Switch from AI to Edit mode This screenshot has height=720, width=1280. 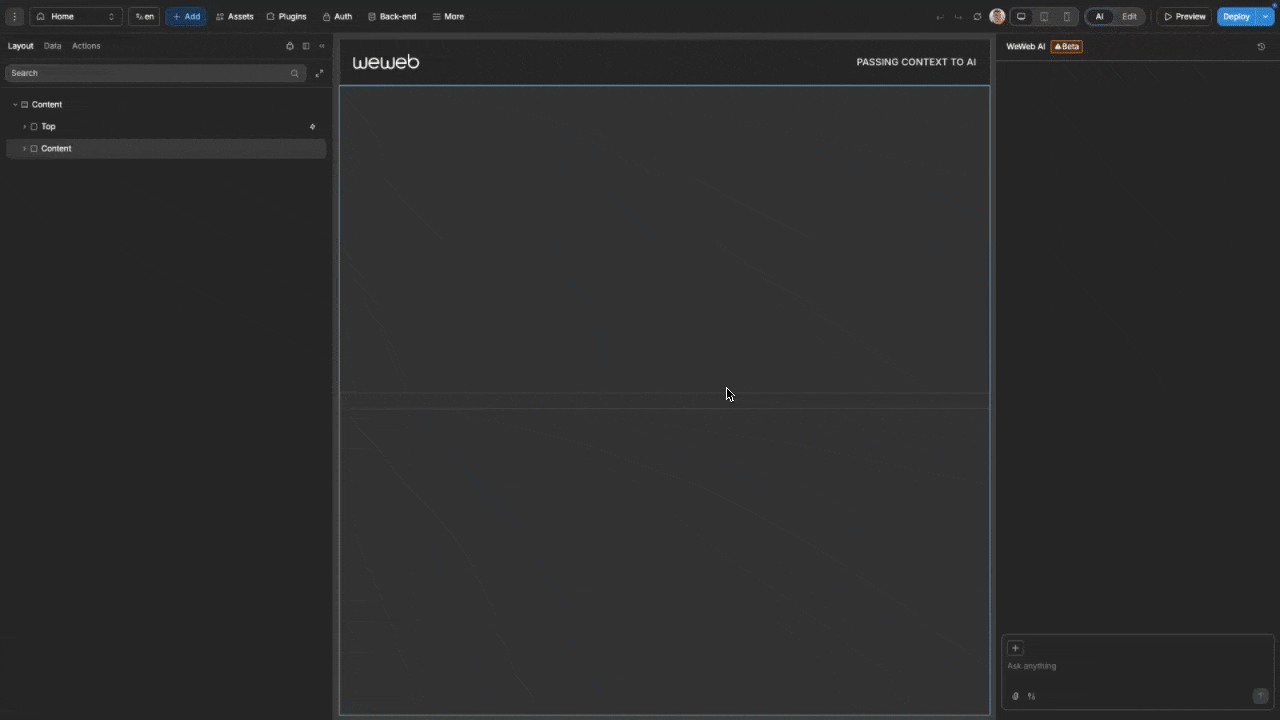coord(1129,16)
